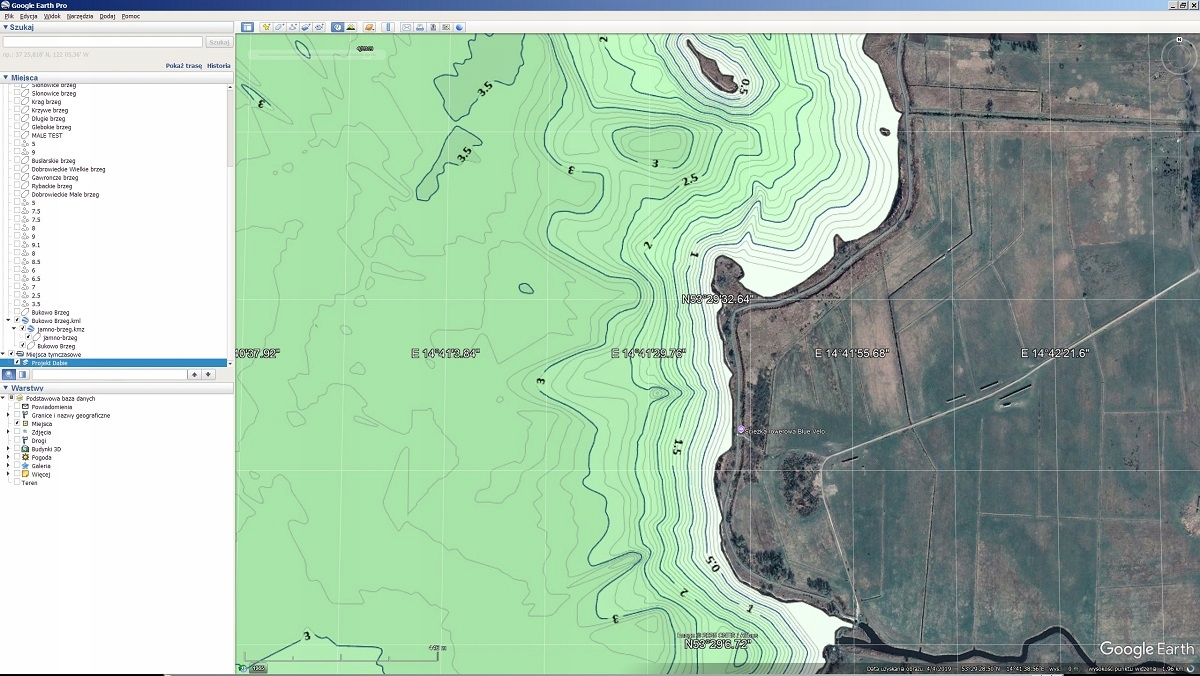Viewport: 1200px width, 676px height.
Task: Open the Plik menu
Action: tap(9, 16)
